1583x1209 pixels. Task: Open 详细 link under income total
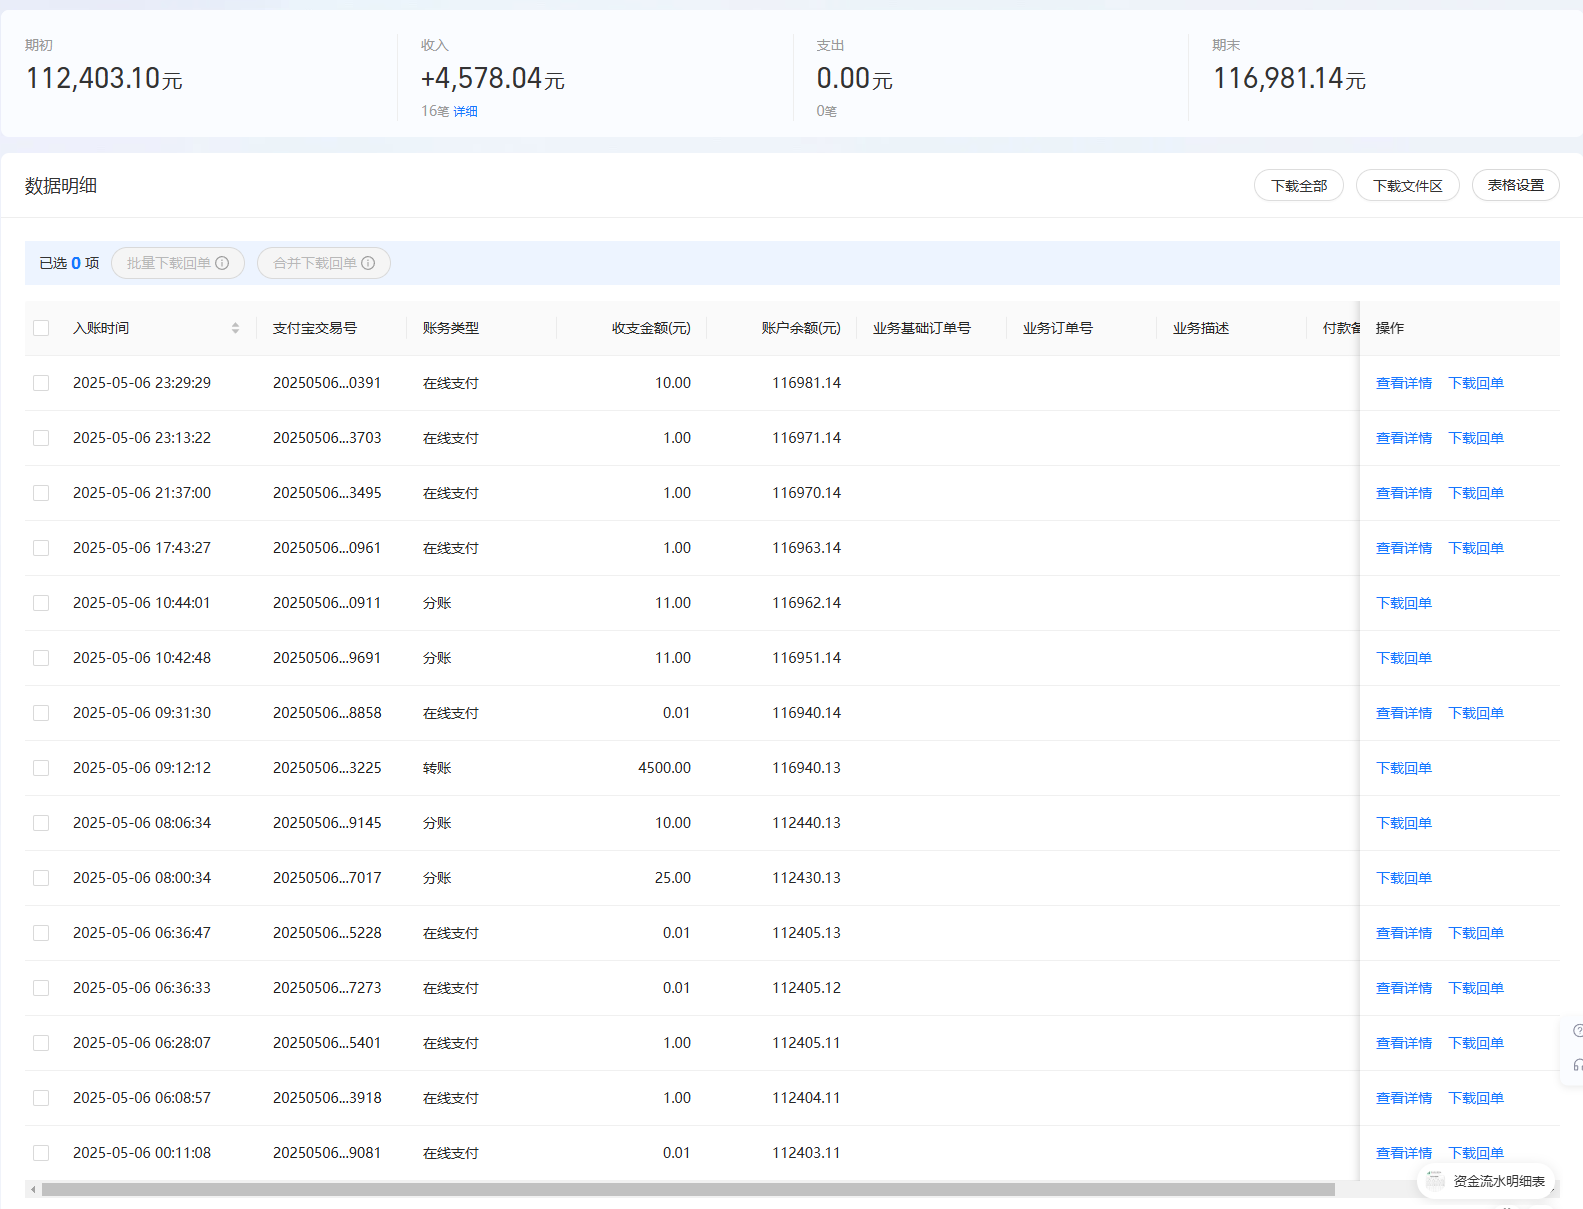pos(465,111)
